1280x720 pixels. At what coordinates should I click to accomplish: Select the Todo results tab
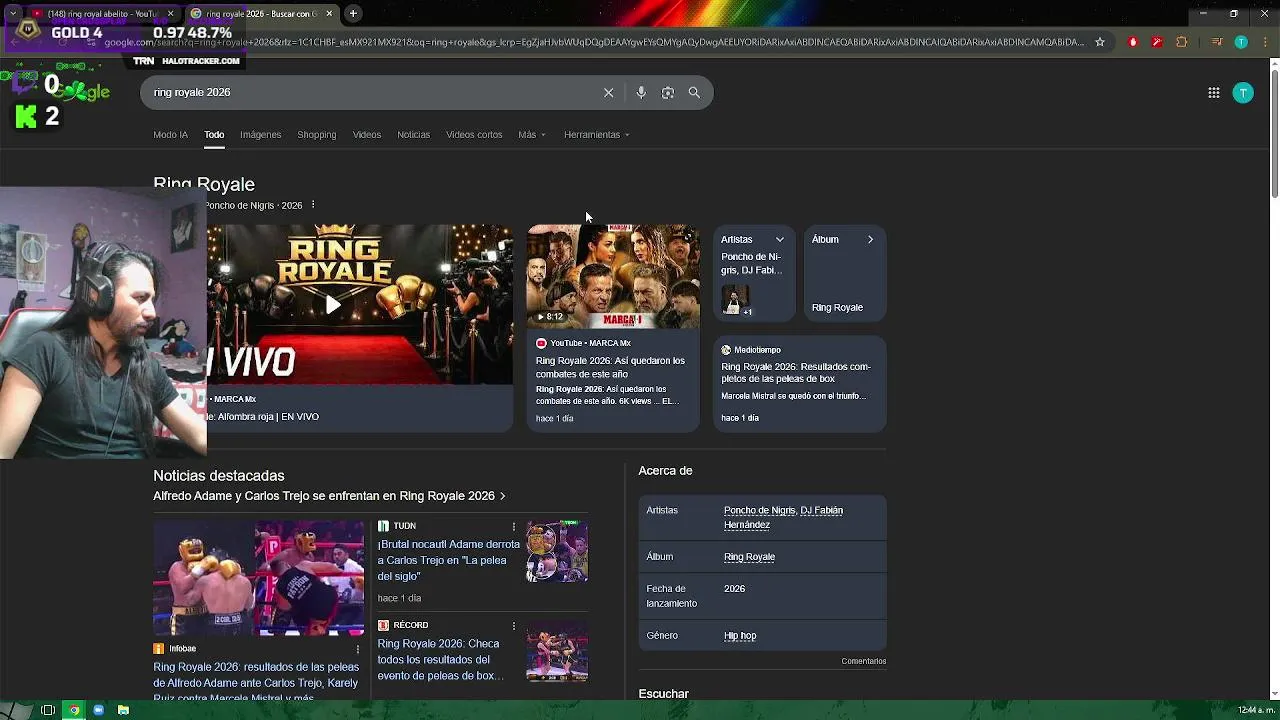point(214,135)
